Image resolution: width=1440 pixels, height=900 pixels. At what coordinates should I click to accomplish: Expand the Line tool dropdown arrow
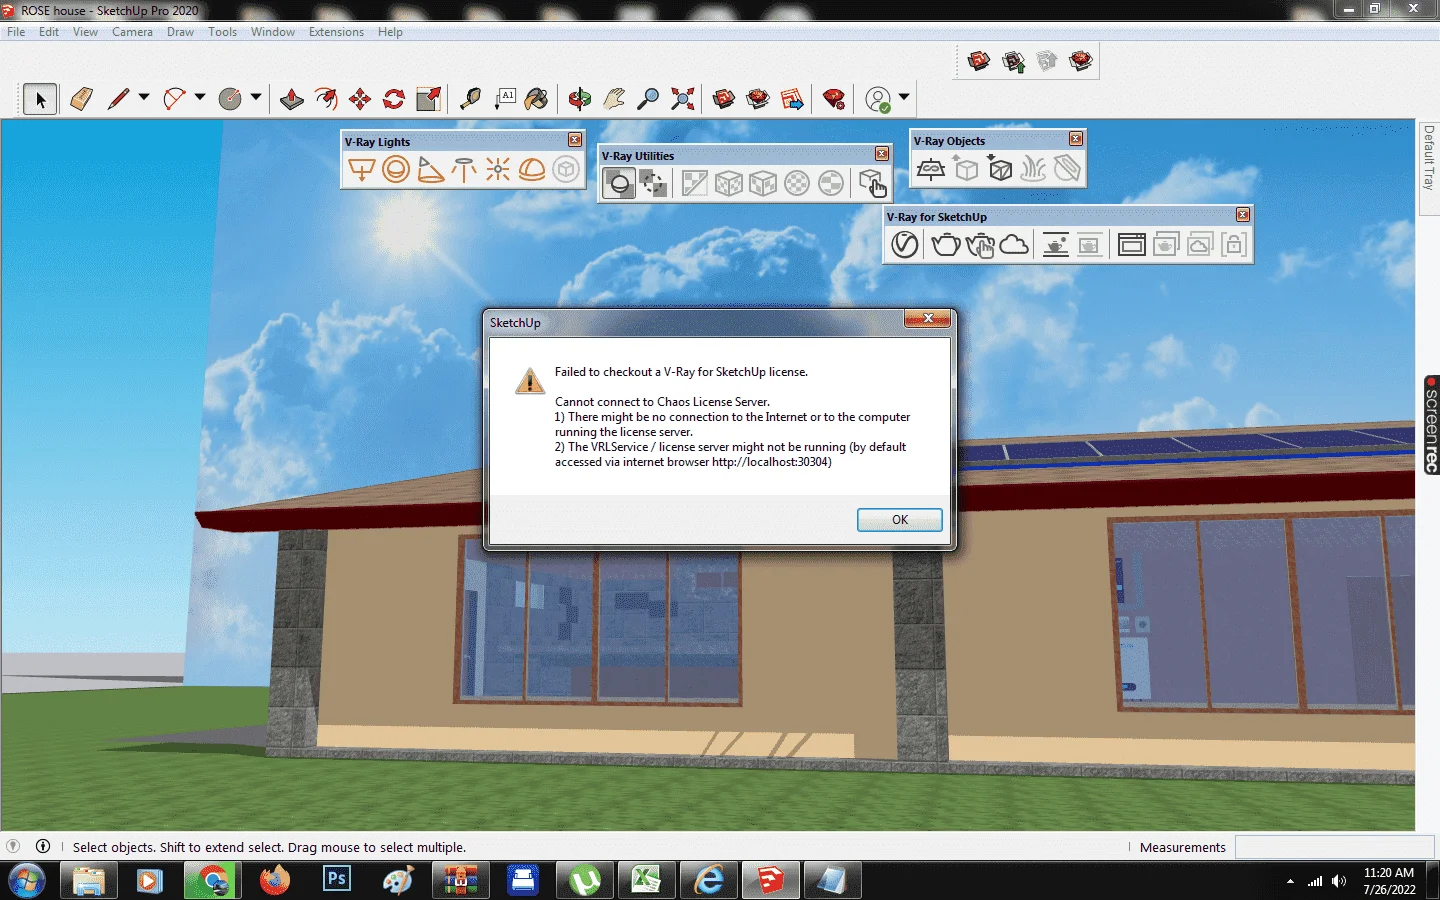coord(144,97)
